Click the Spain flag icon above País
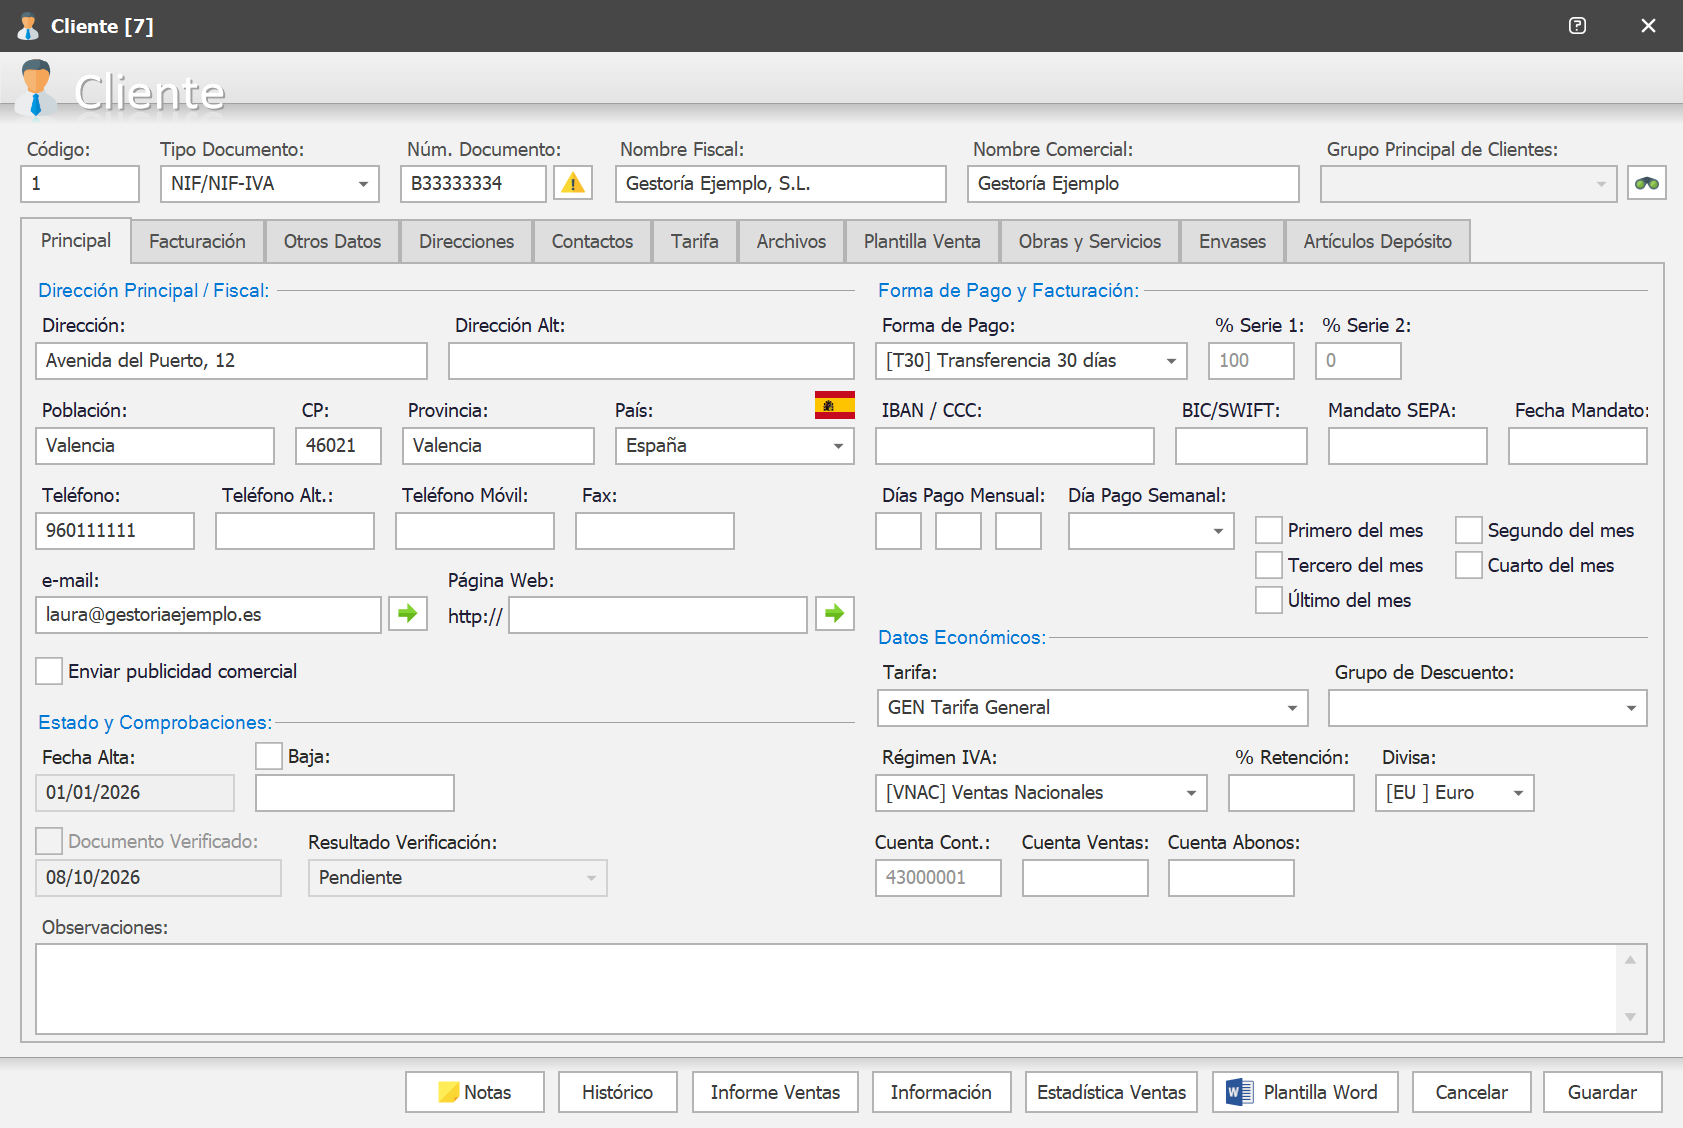The image size is (1683, 1128). pyautogui.click(x=835, y=405)
